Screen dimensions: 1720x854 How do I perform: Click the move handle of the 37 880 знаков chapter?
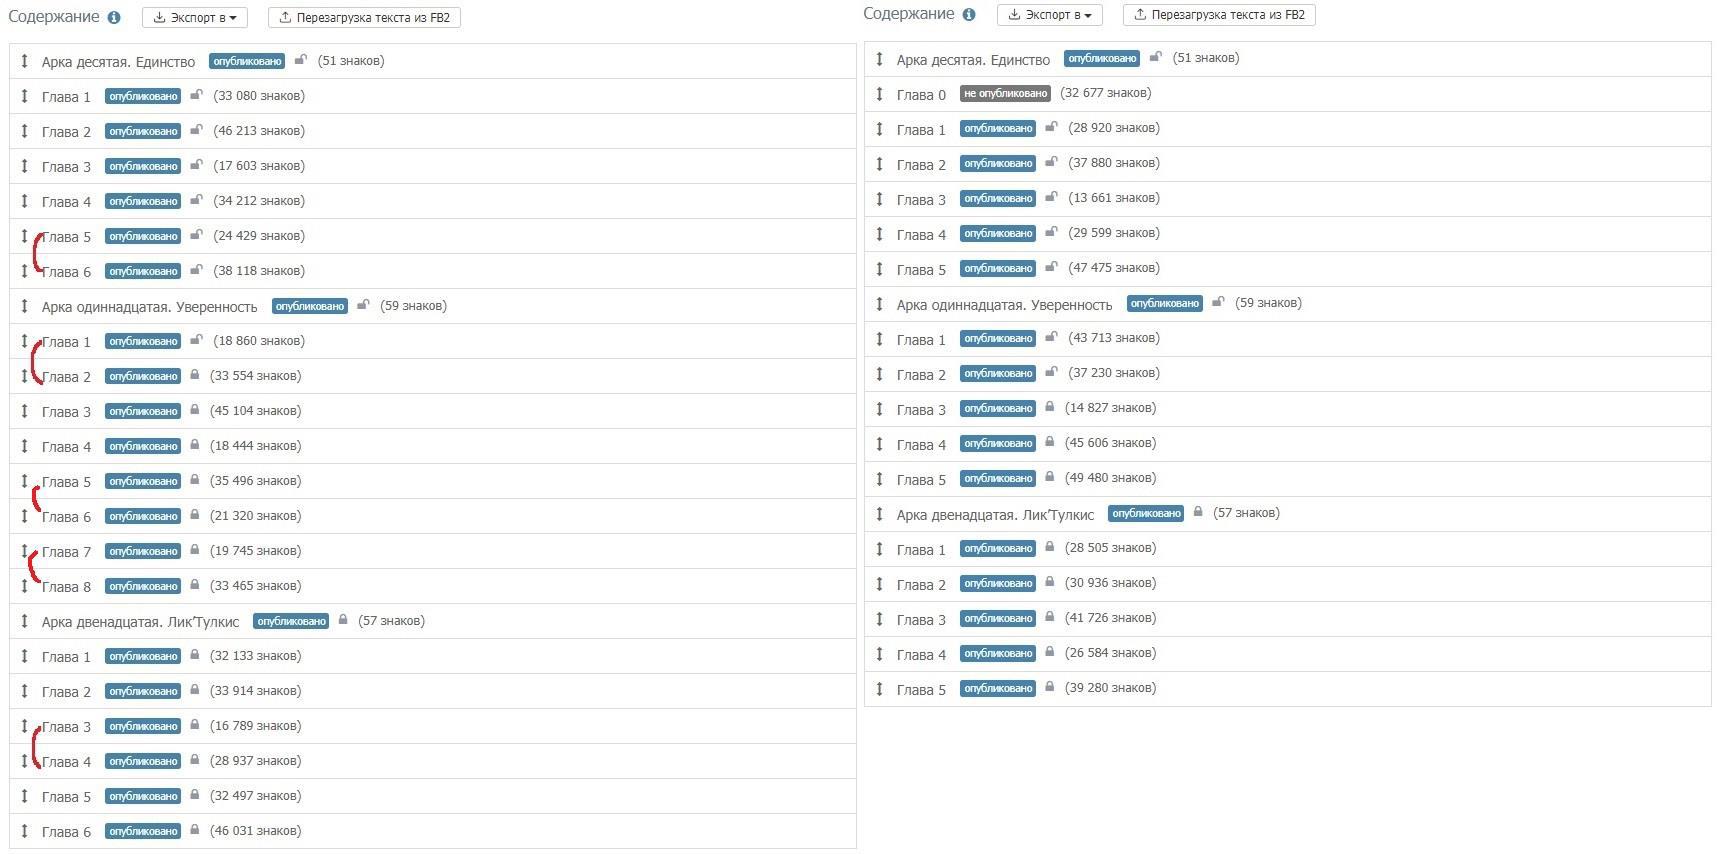[880, 163]
